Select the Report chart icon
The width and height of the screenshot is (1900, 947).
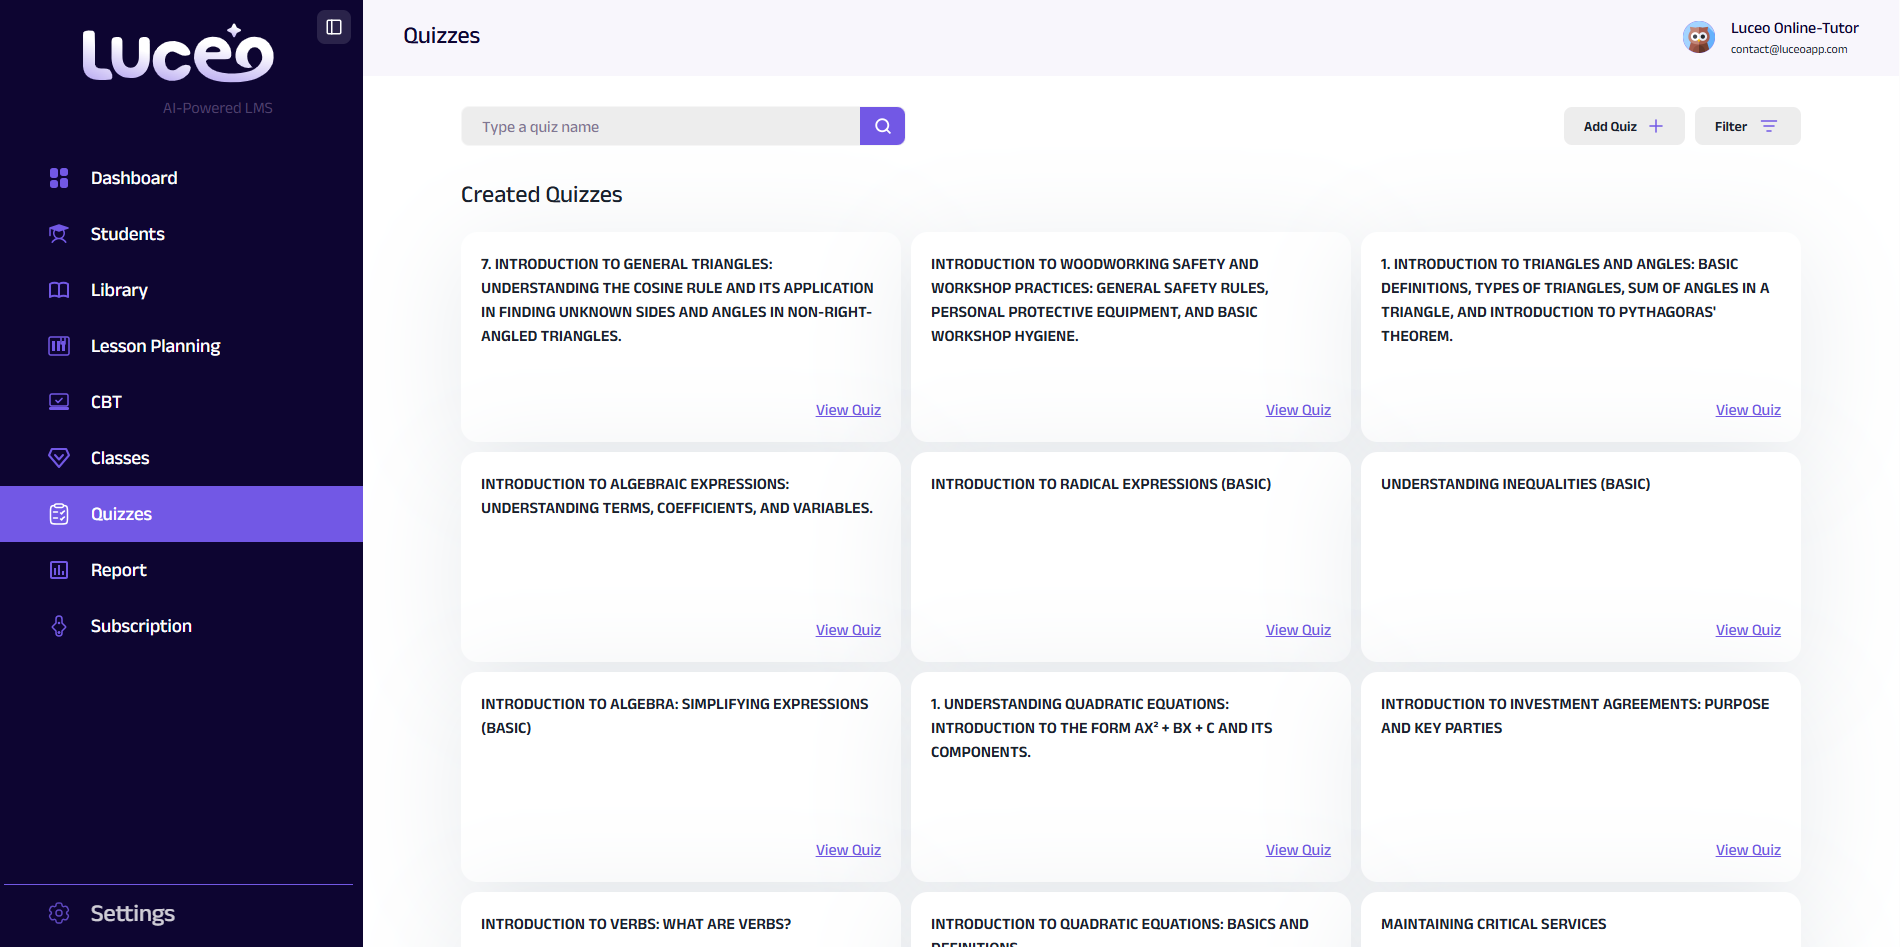pos(59,569)
